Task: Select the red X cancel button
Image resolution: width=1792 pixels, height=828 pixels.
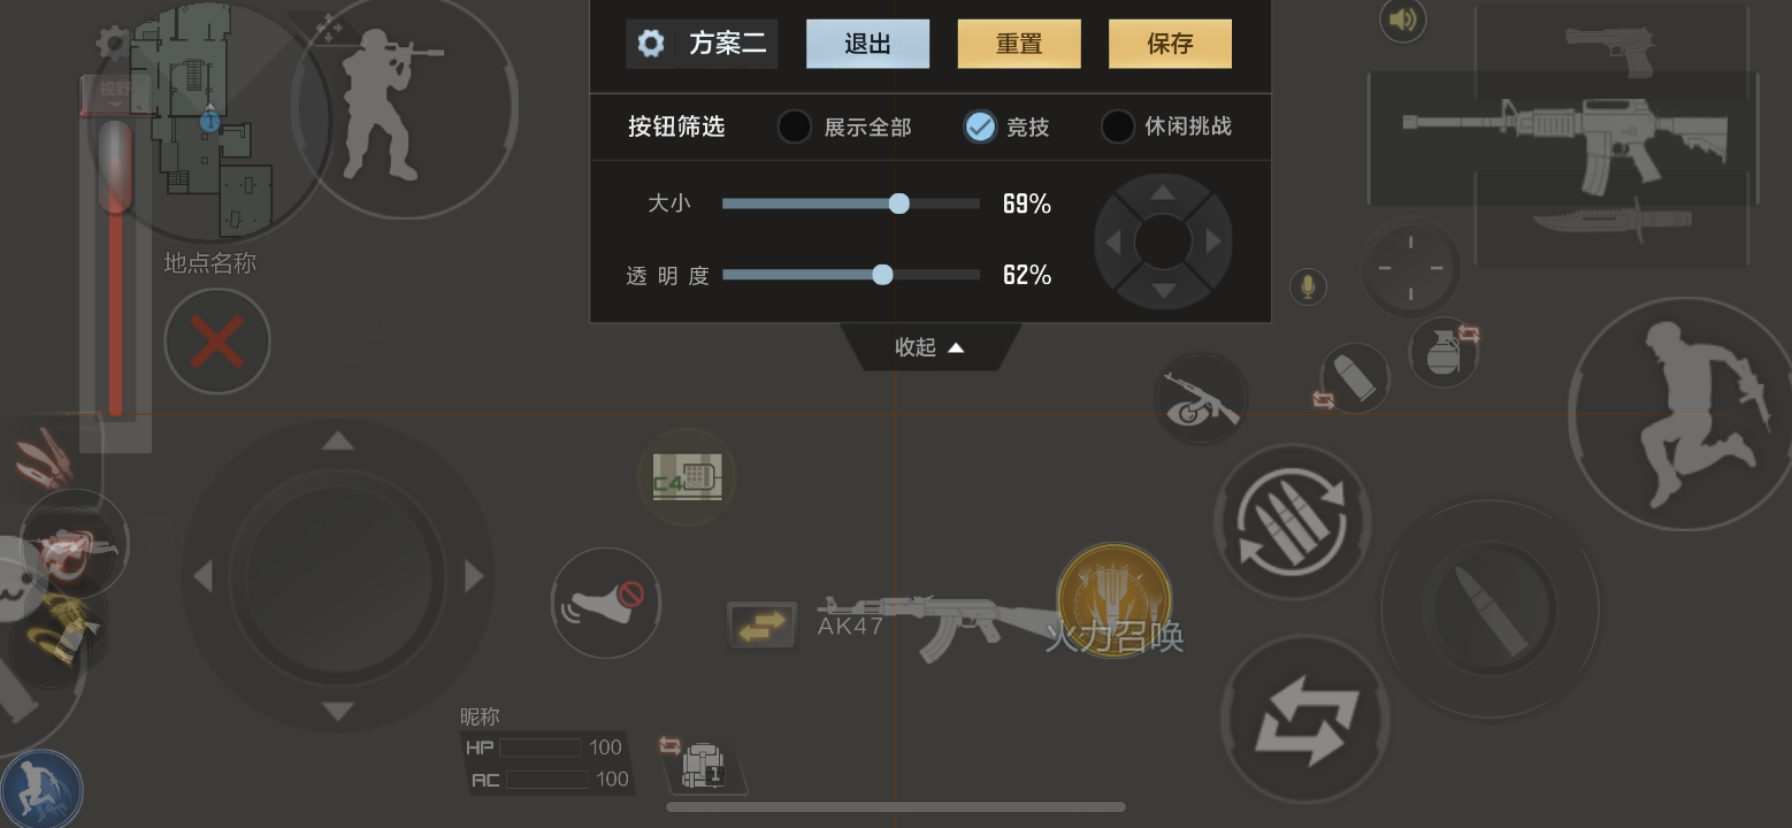Action: coord(217,342)
